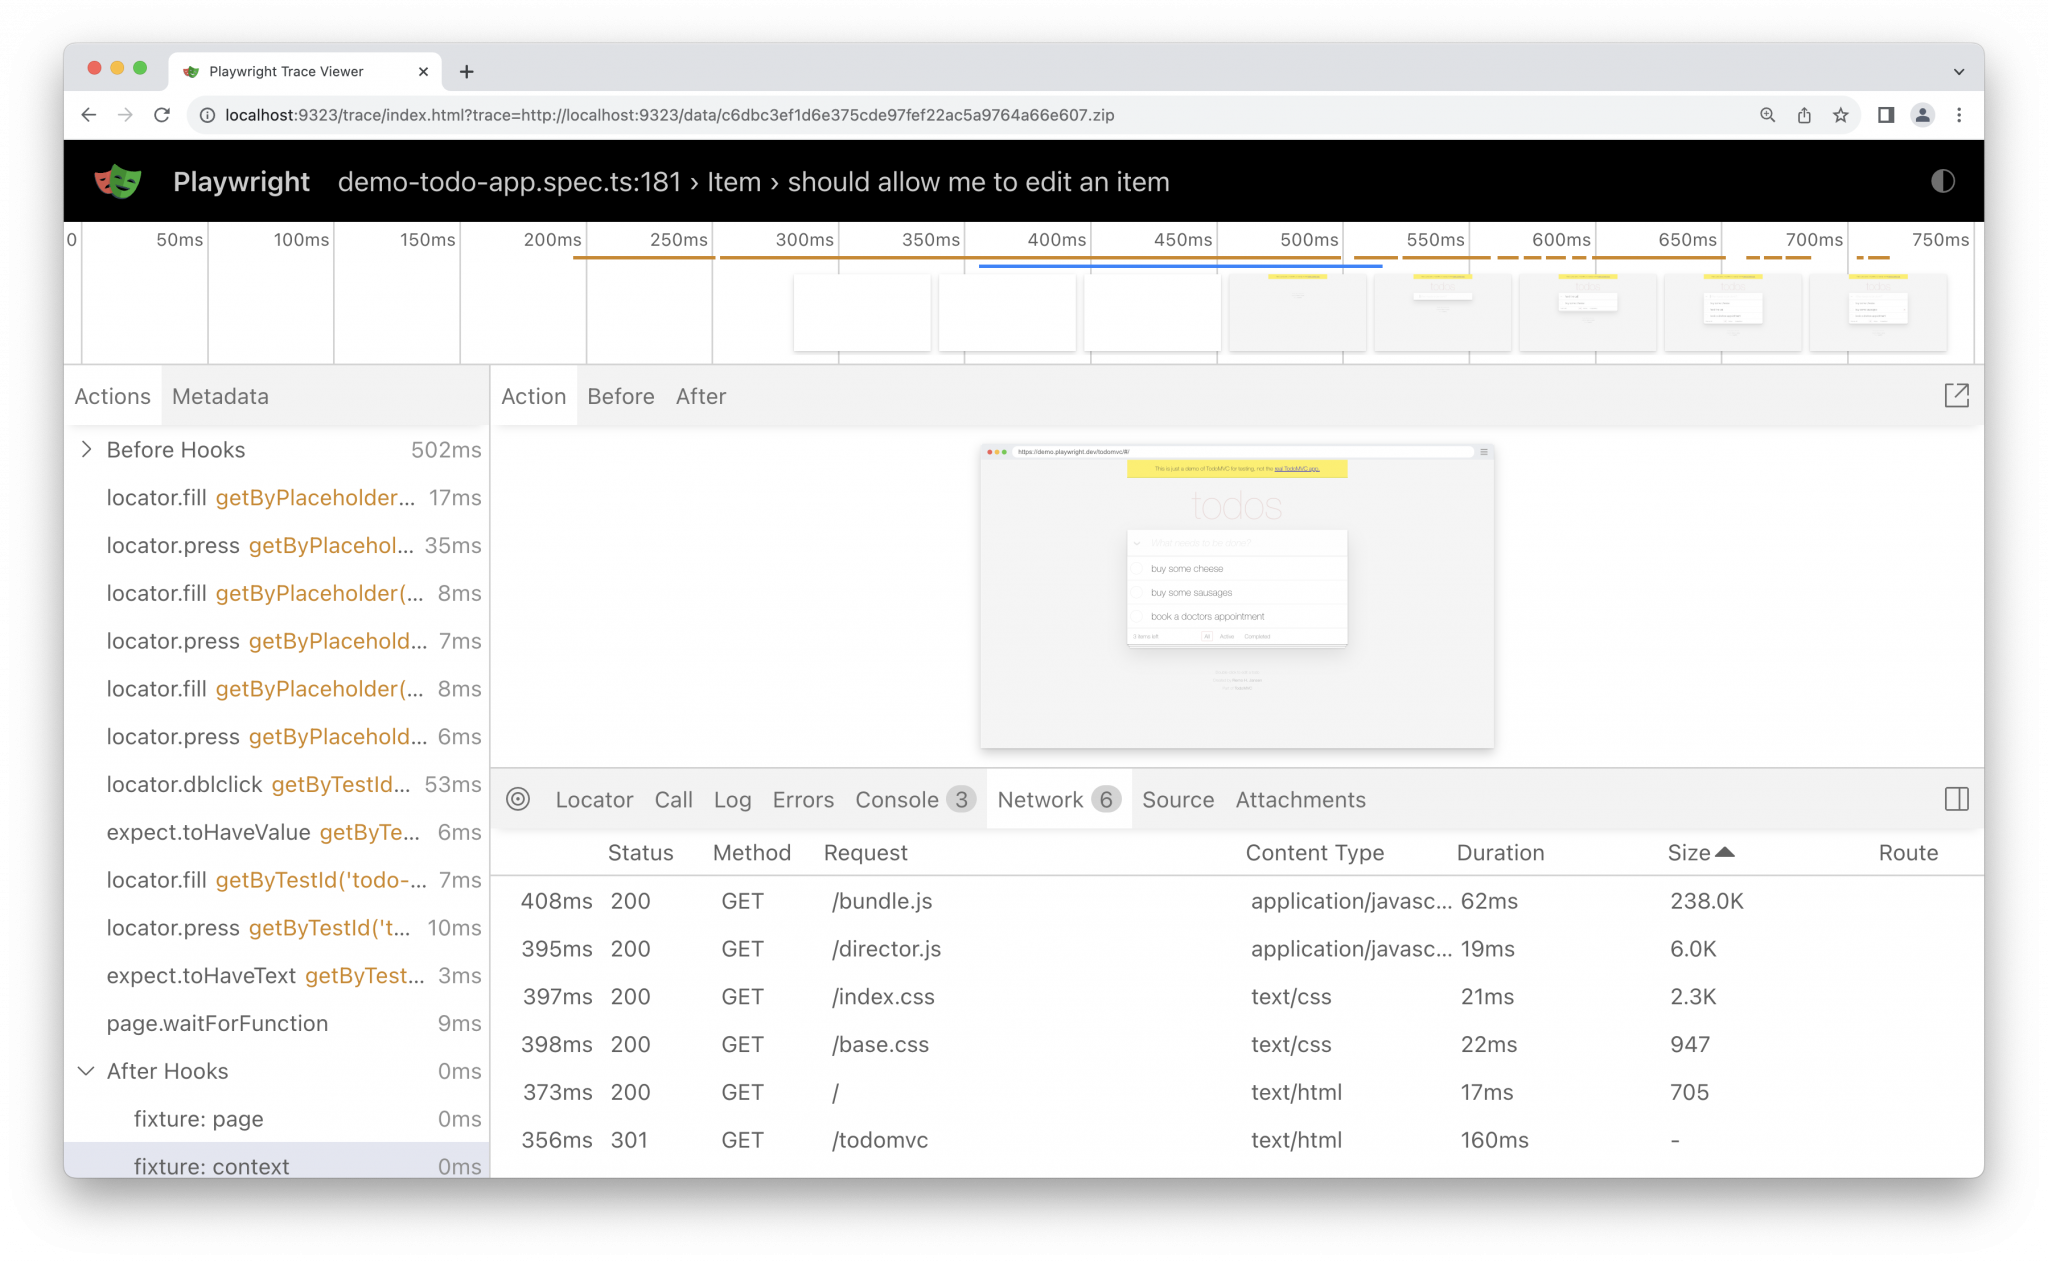The image size is (2048, 1262).
Task: Bookmark the page using the star icon
Action: coord(1840,115)
